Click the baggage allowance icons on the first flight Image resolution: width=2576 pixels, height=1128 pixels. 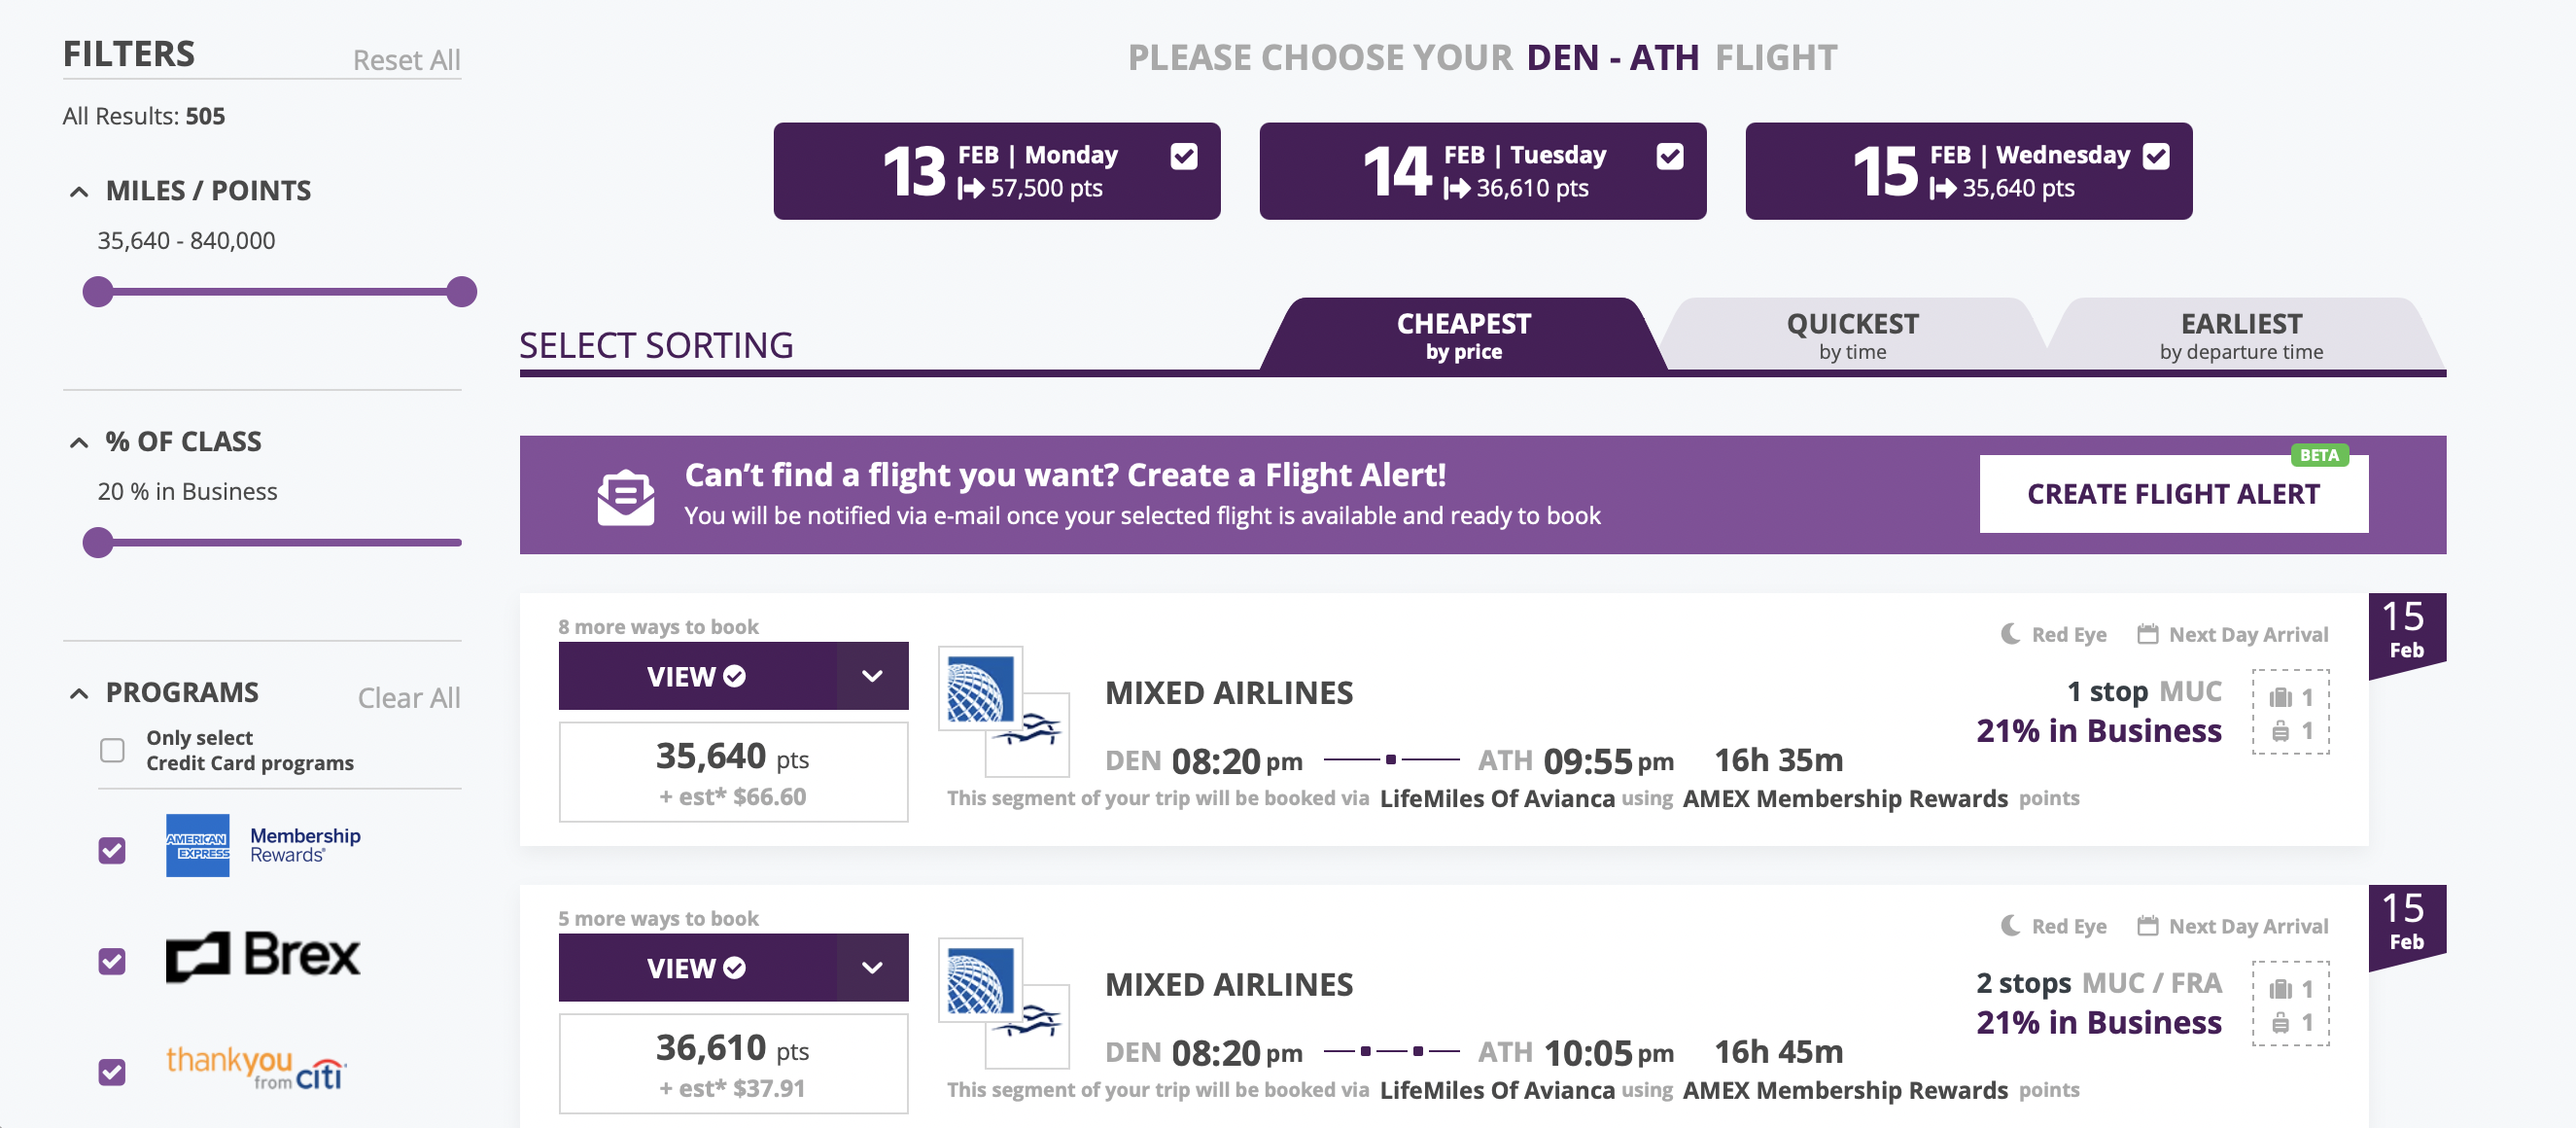(2290, 712)
